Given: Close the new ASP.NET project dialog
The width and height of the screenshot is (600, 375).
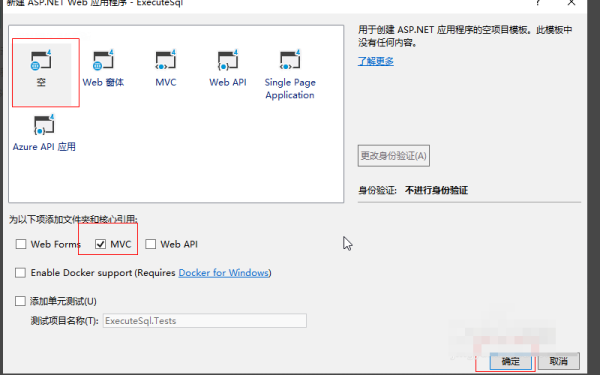Looking at the screenshot, I should (x=571, y=3).
